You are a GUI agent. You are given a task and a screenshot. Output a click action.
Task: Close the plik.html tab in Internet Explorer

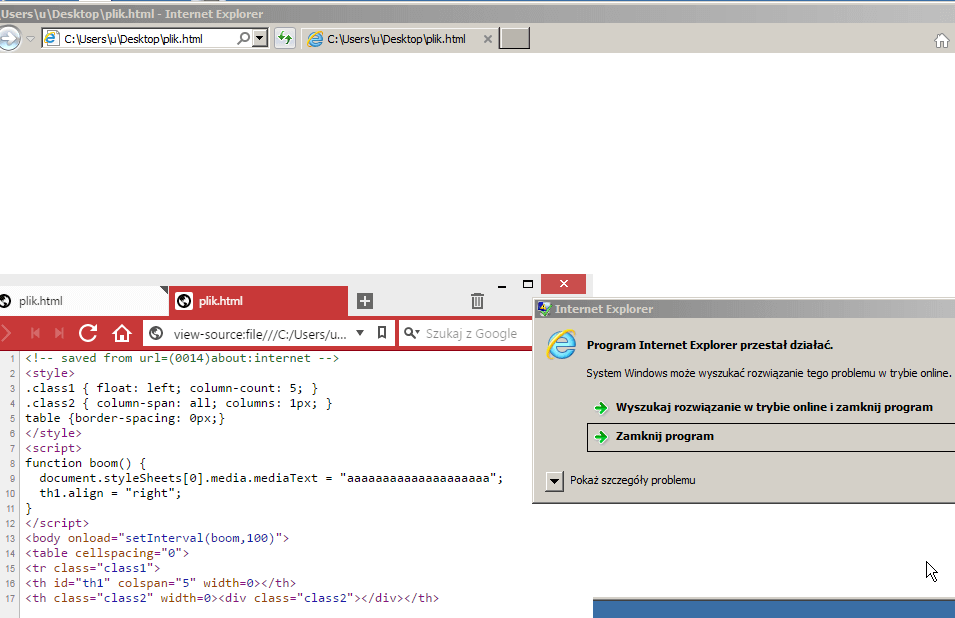[487, 39]
